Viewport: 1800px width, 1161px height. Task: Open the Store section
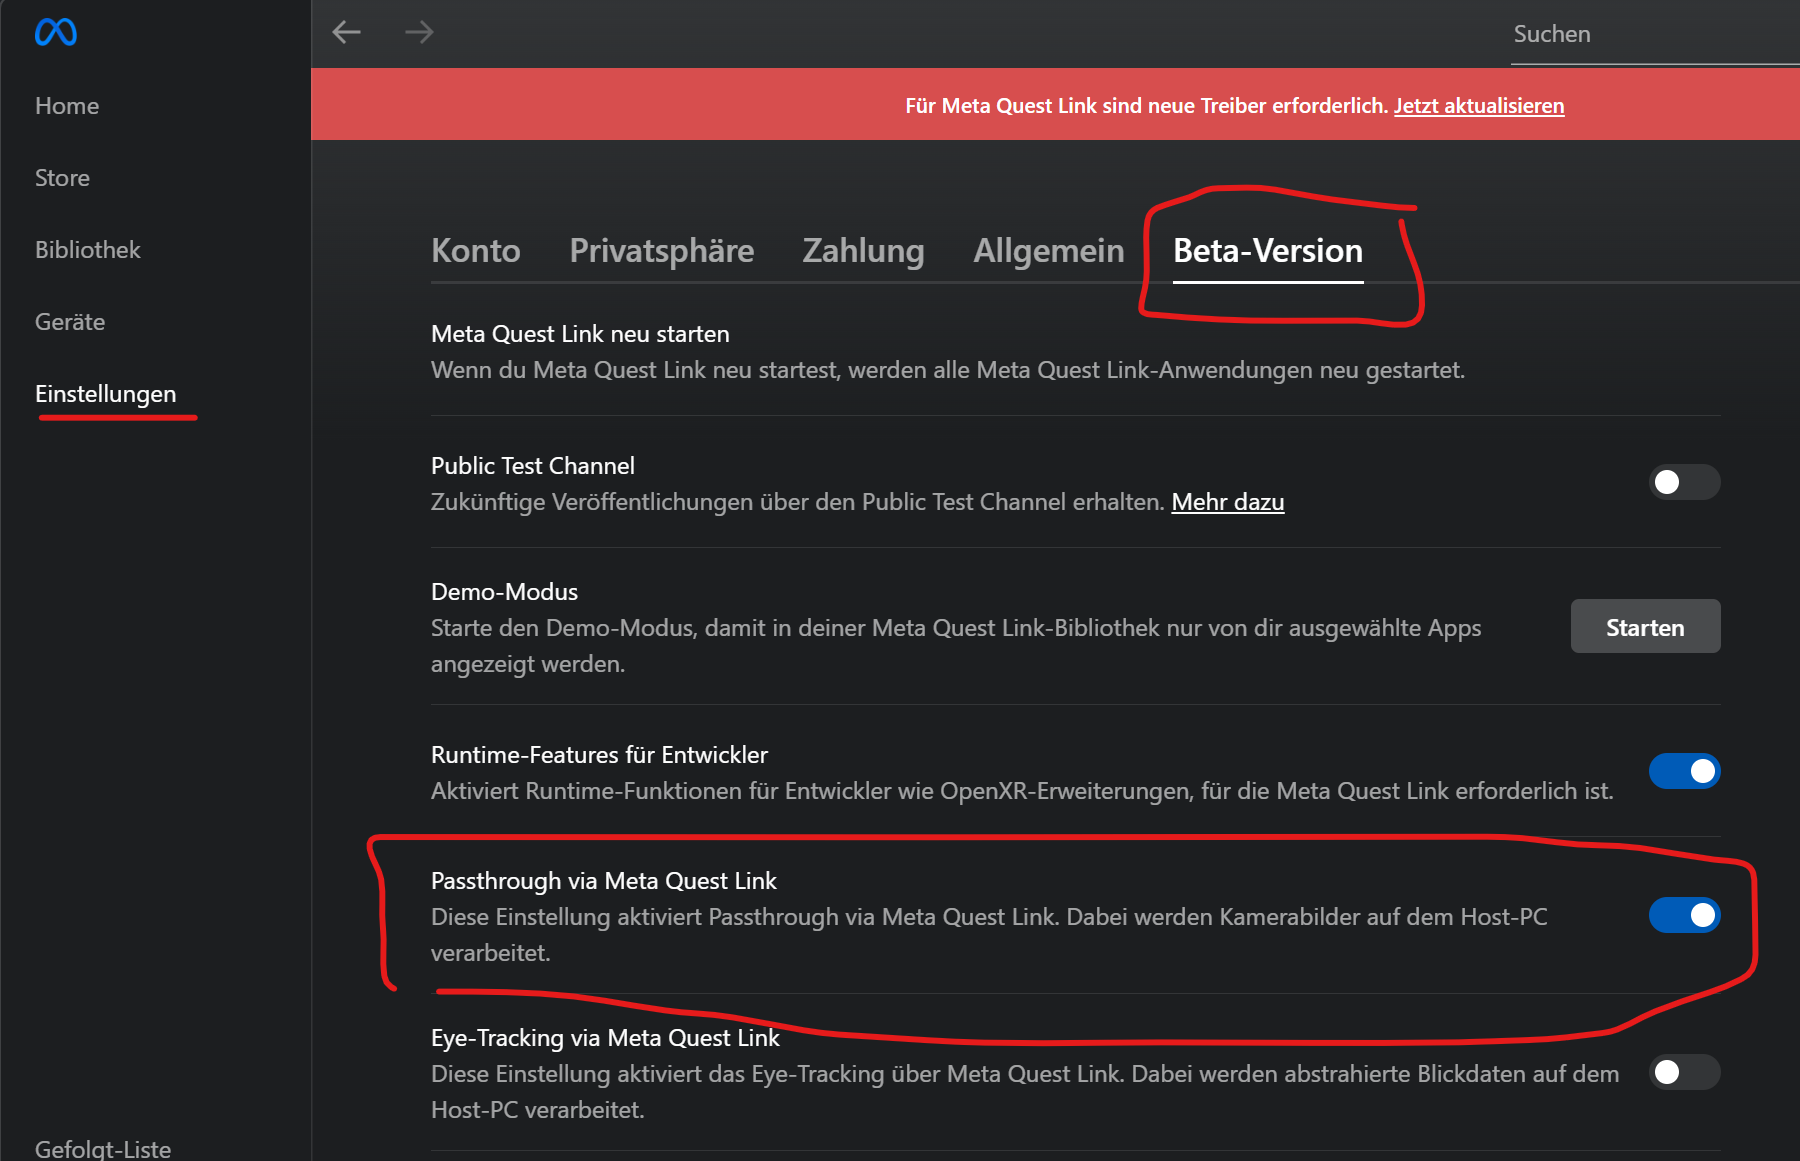coord(62,178)
